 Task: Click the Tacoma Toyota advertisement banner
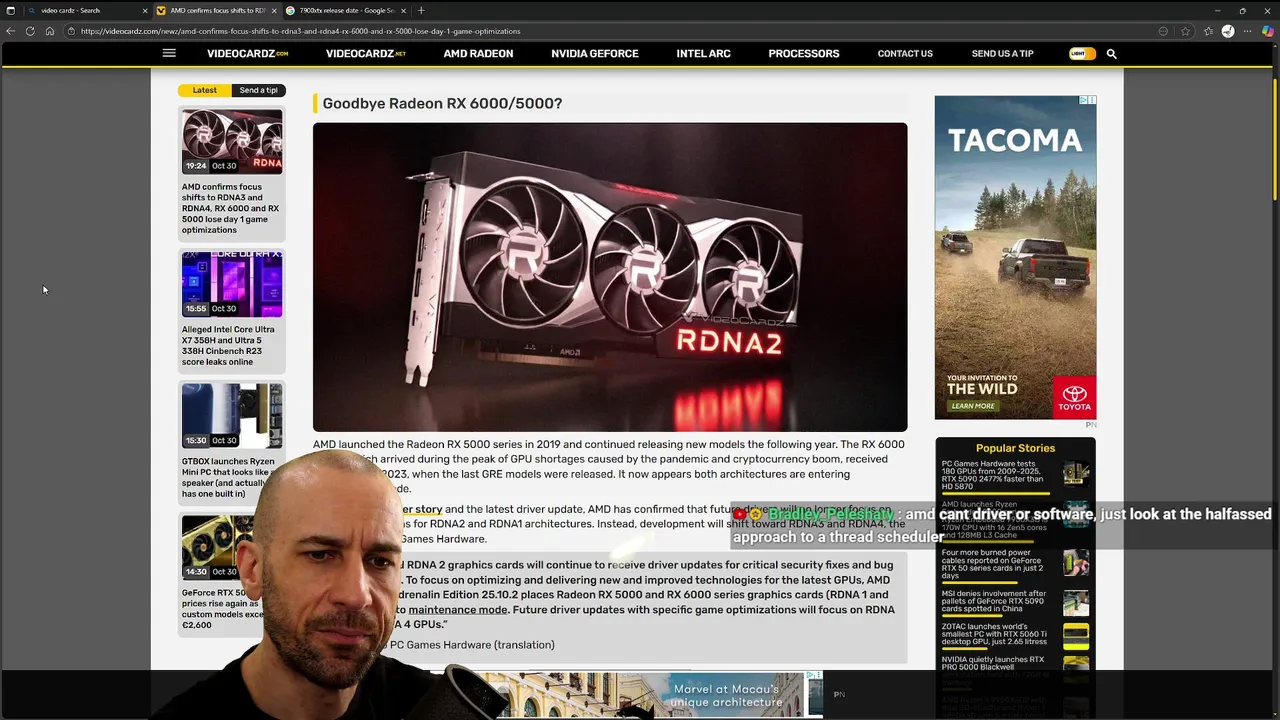click(x=1015, y=257)
